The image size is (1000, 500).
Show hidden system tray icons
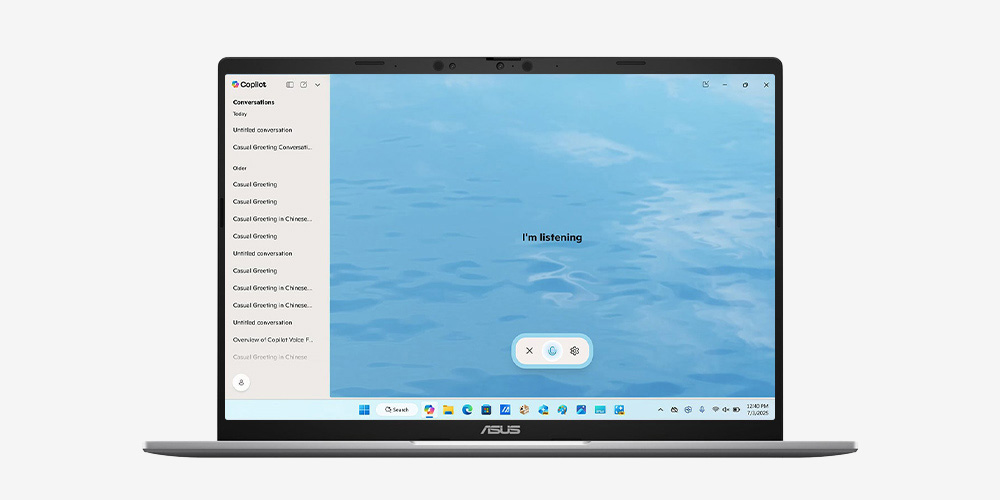click(660, 410)
